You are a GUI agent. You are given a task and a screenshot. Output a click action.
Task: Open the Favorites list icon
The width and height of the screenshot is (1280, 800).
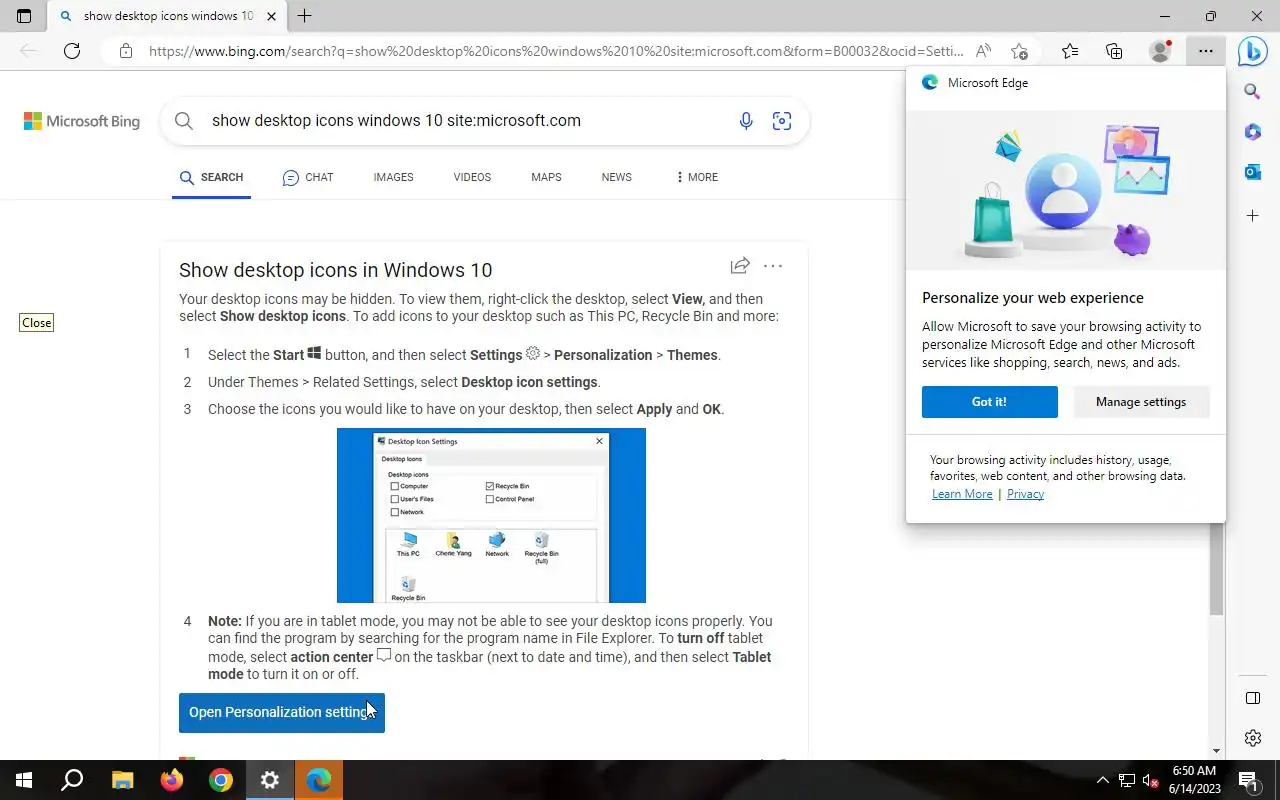coord(1070,51)
